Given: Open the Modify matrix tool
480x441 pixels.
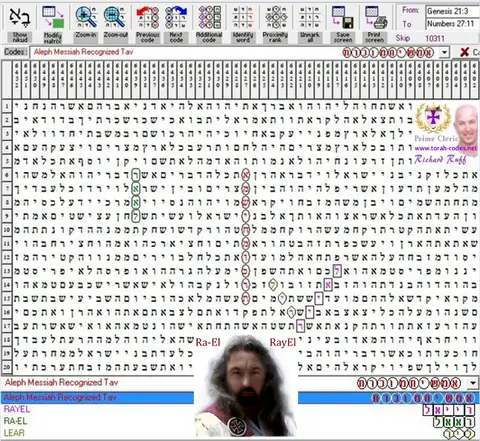Looking at the screenshot, I should point(53,17).
